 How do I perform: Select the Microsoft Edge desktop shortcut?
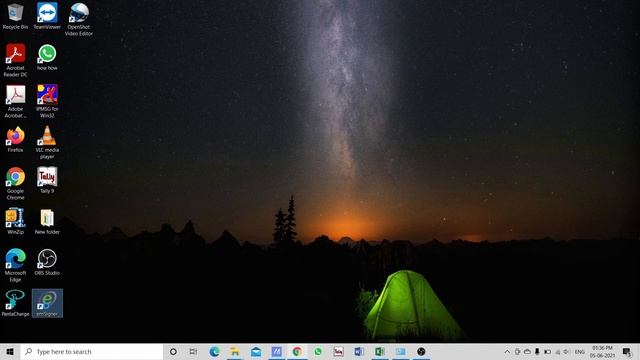[16, 265]
